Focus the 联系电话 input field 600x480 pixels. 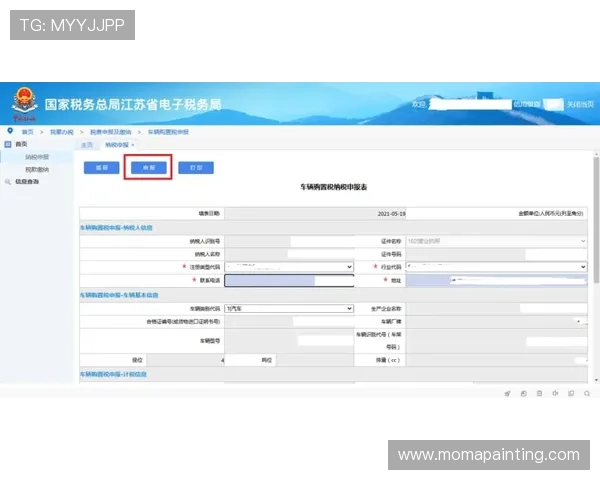pos(289,281)
